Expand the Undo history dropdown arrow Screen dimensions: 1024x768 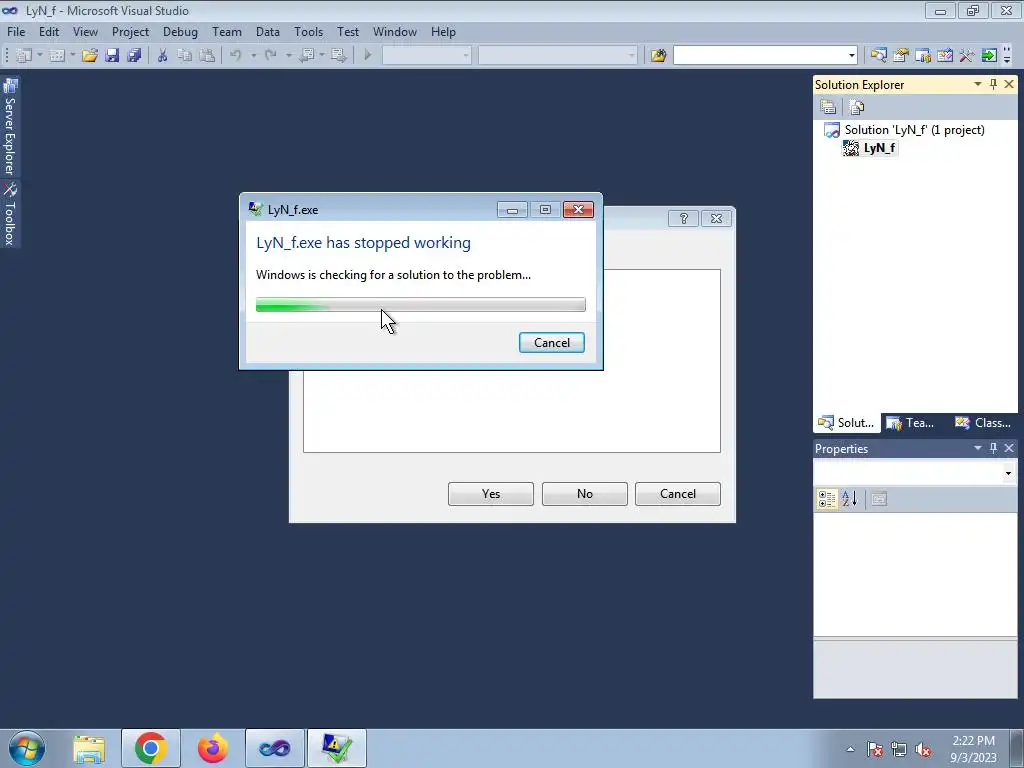coord(253,56)
